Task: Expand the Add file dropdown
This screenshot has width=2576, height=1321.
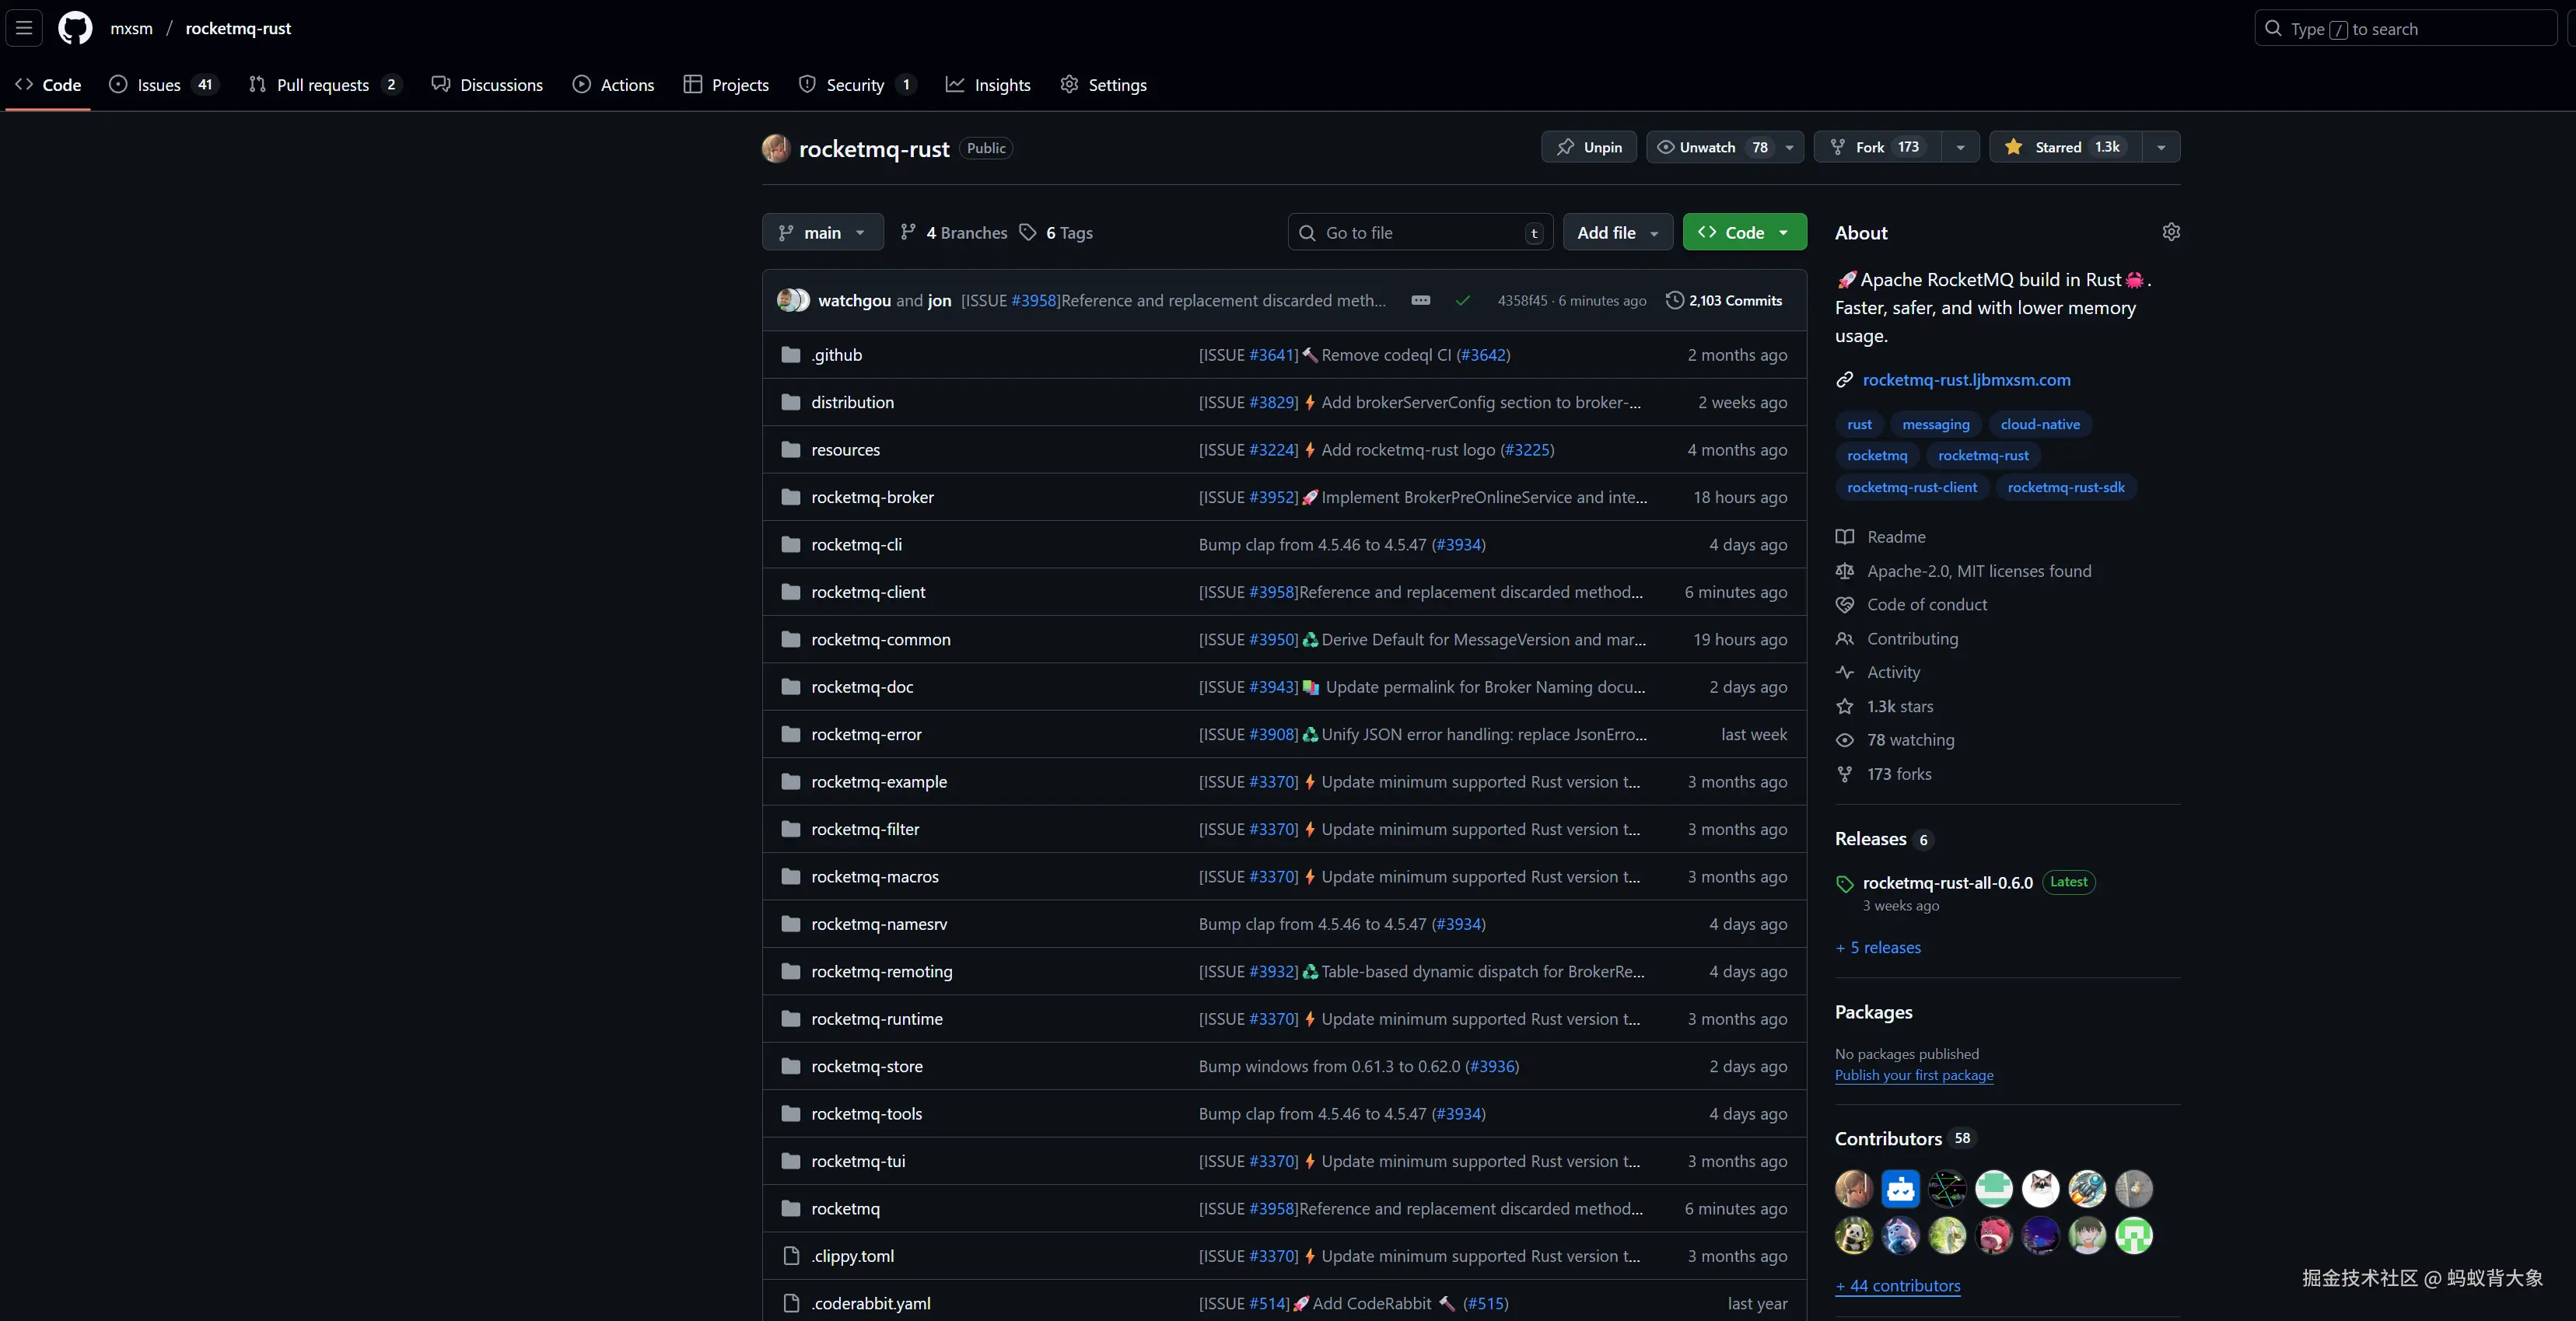Action: coord(1617,232)
